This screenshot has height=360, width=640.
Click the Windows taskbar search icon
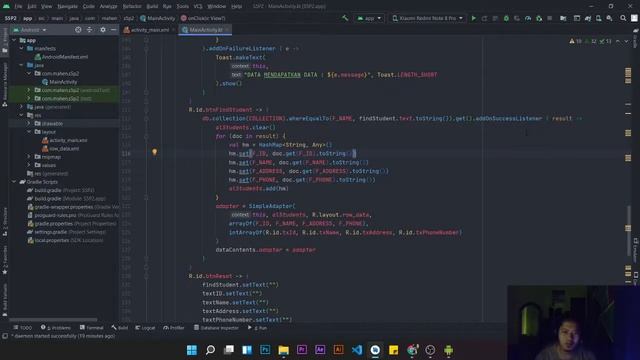(210, 350)
